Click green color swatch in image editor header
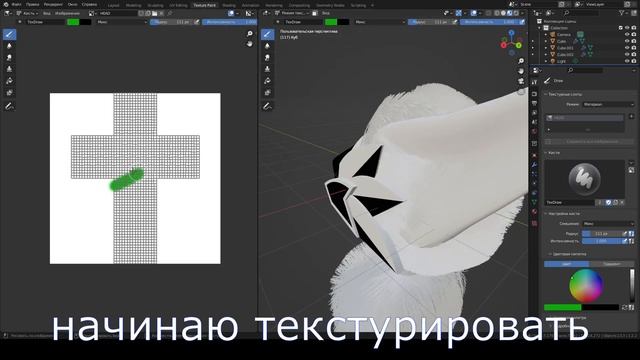The height and width of the screenshot is (360, 640). [x=73, y=22]
